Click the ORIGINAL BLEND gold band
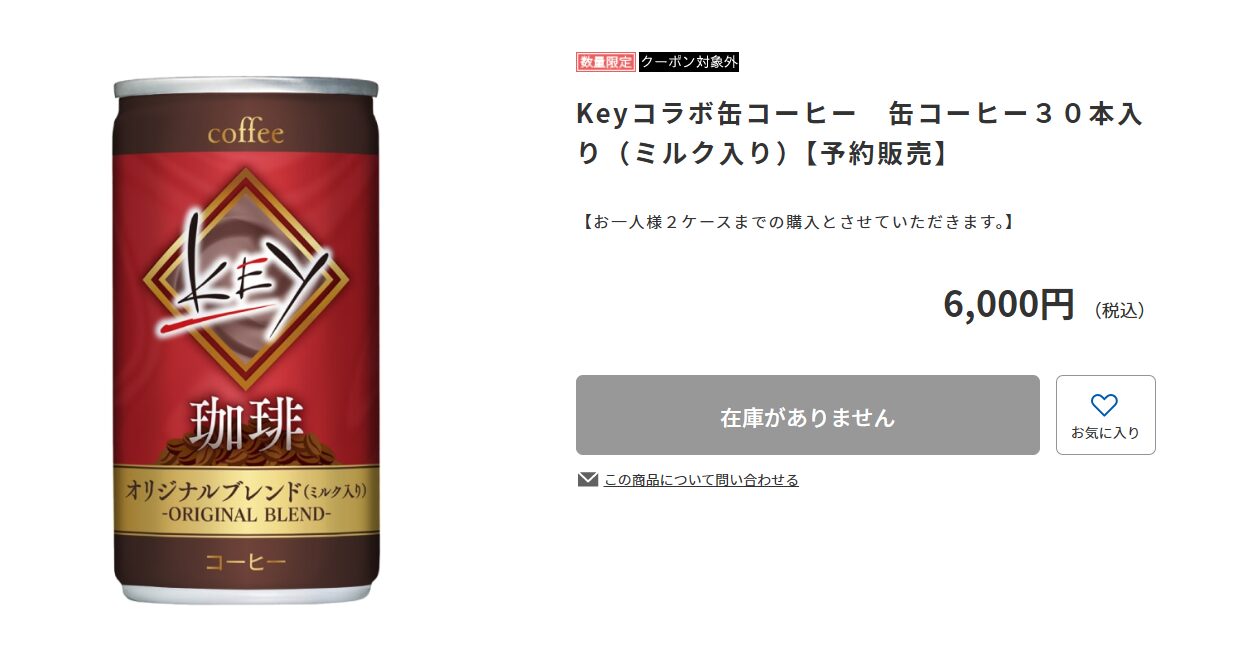The image size is (1259, 647). pyautogui.click(x=246, y=500)
